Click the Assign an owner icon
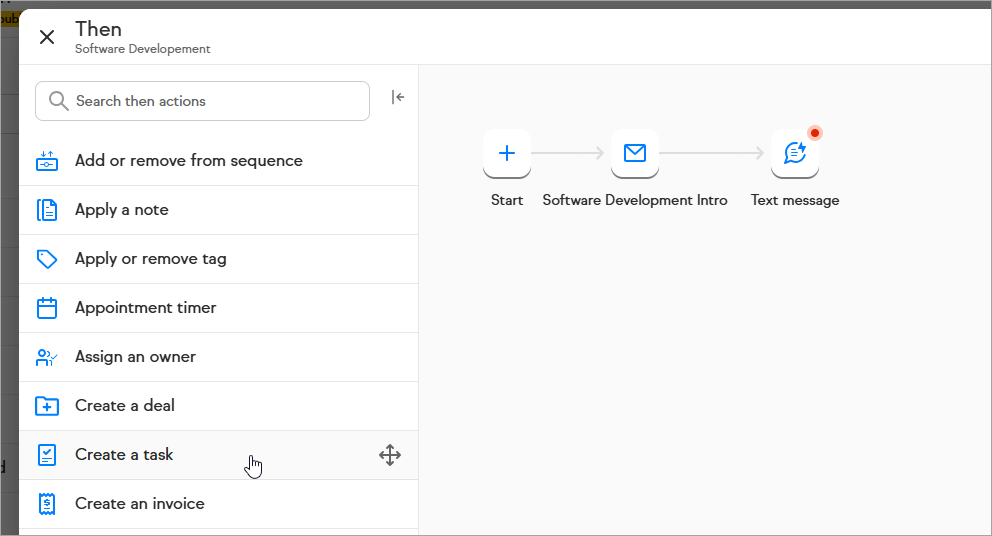The image size is (992, 536). [47, 357]
